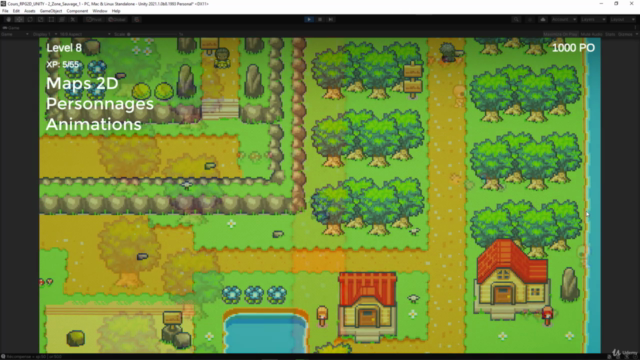The height and width of the screenshot is (360, 640).
Task: Toggle the Pivot handle position button
Action: 94,19
